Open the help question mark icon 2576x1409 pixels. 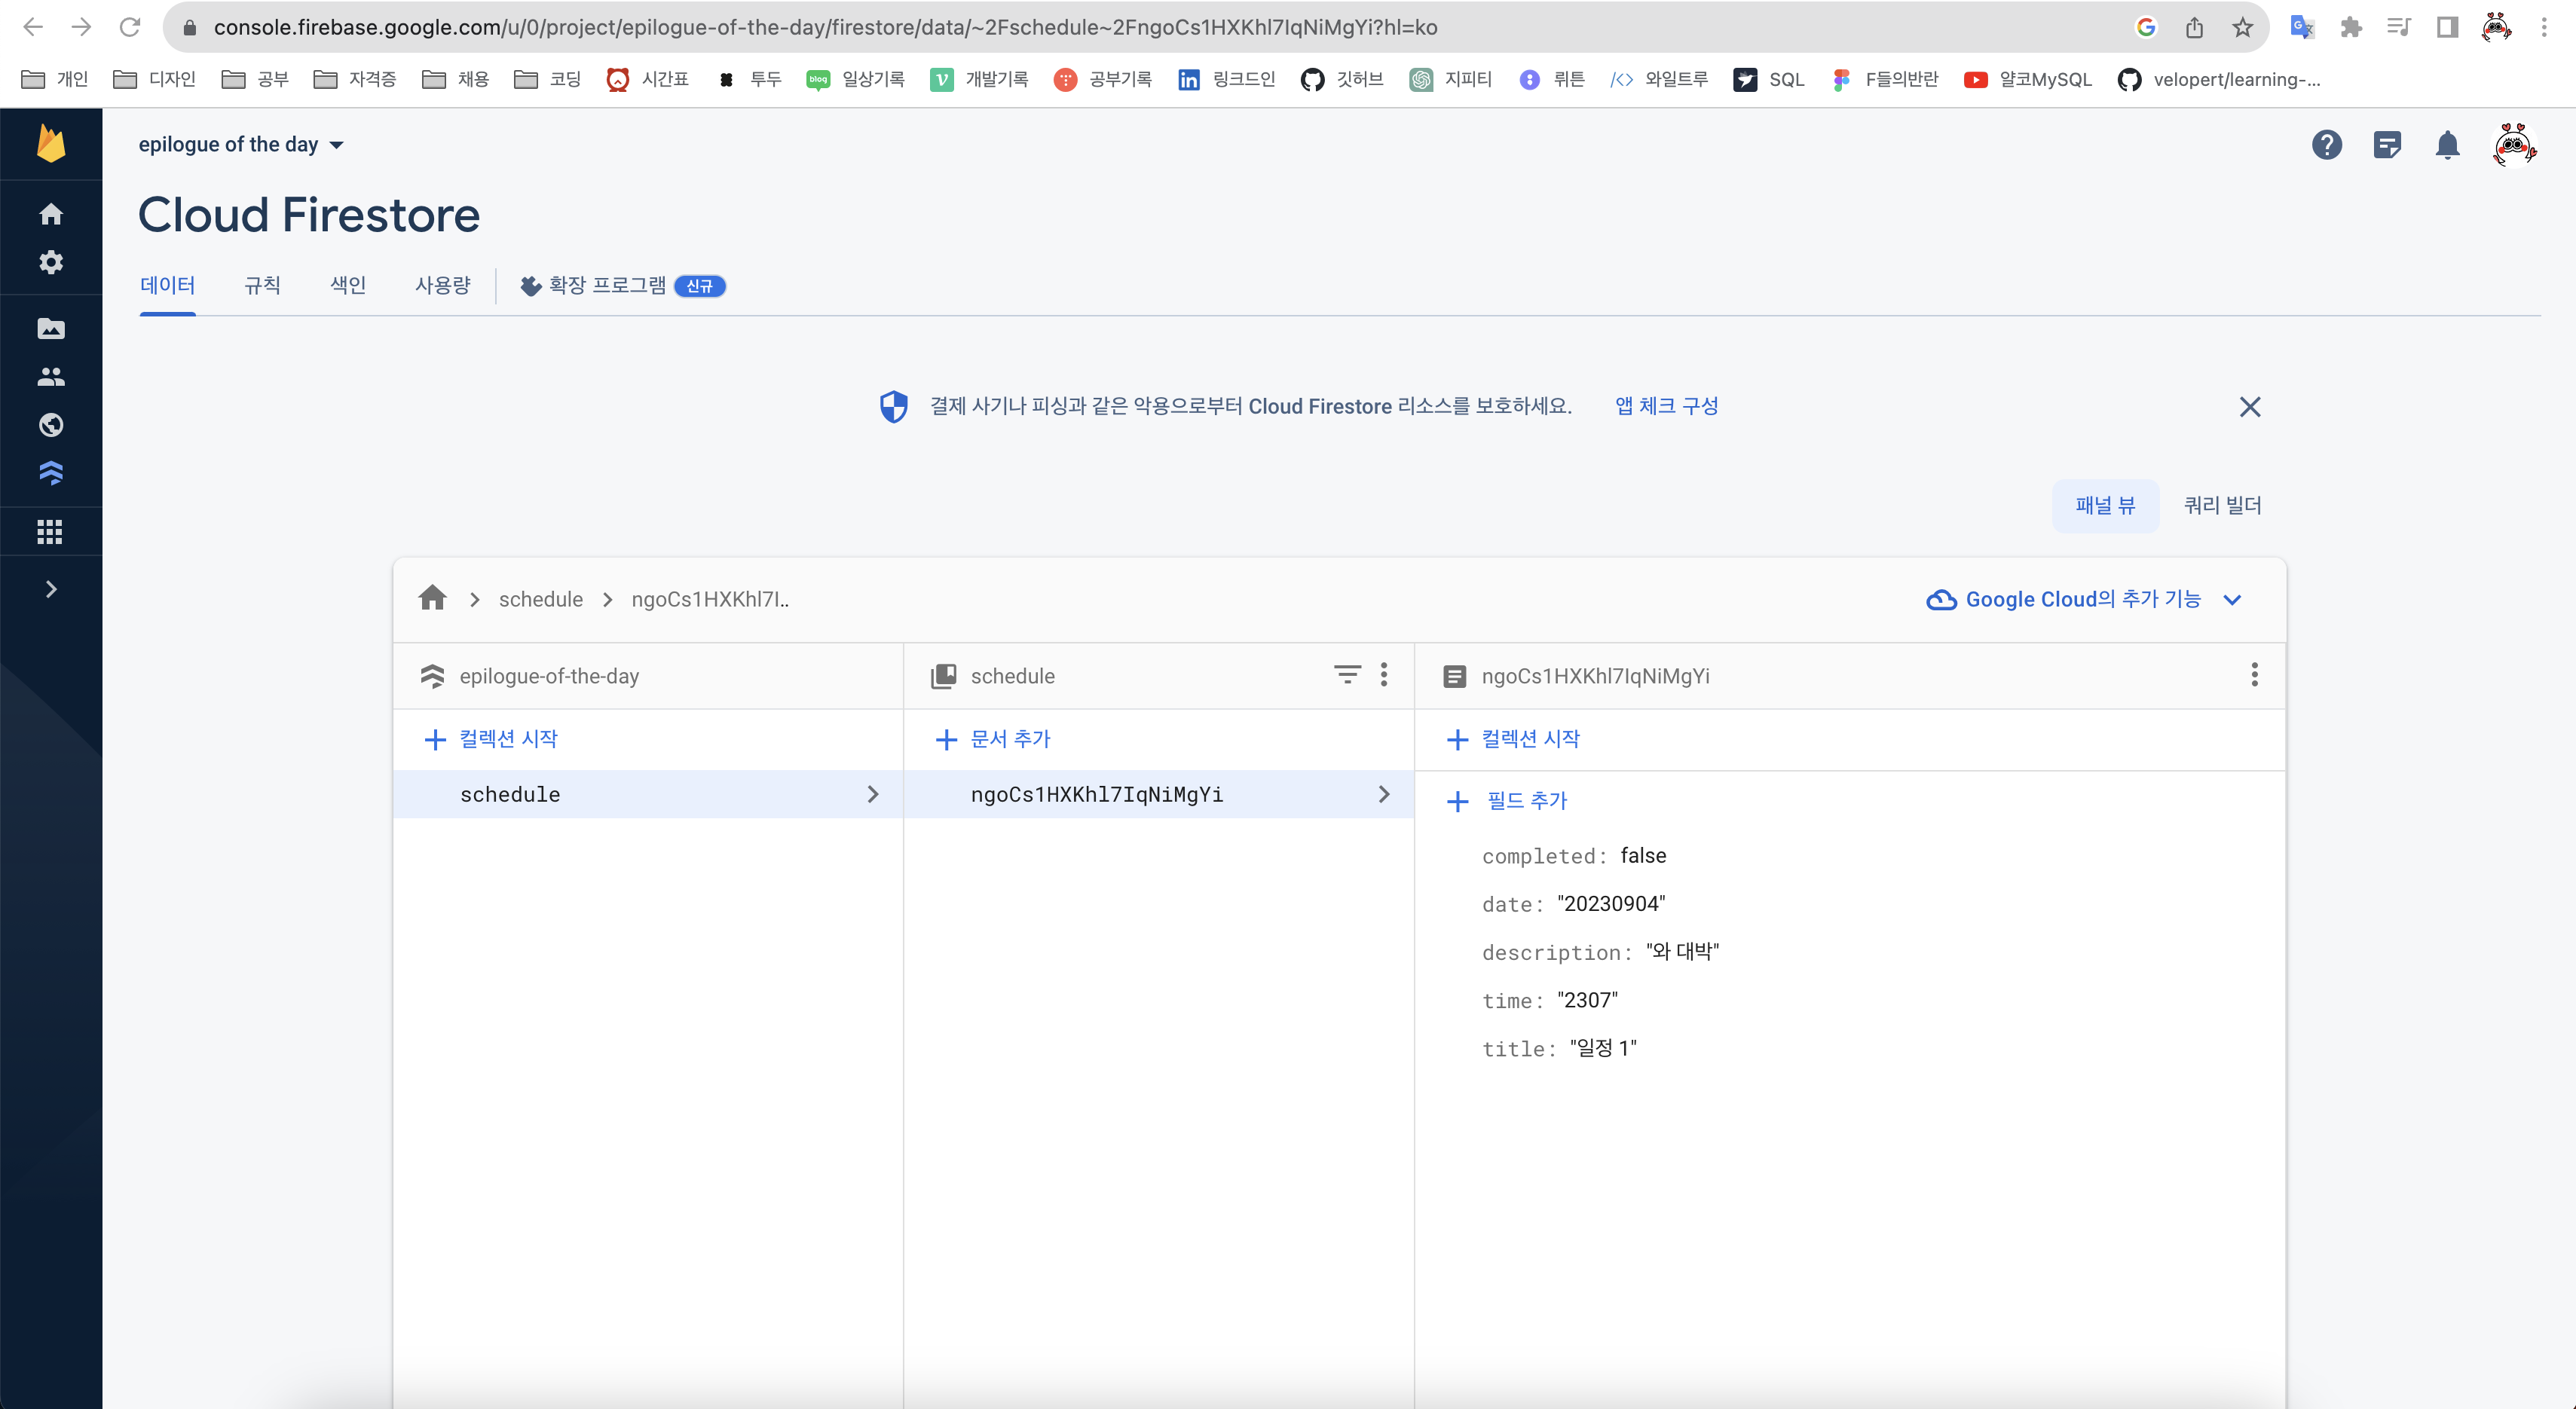(2327, 145)
